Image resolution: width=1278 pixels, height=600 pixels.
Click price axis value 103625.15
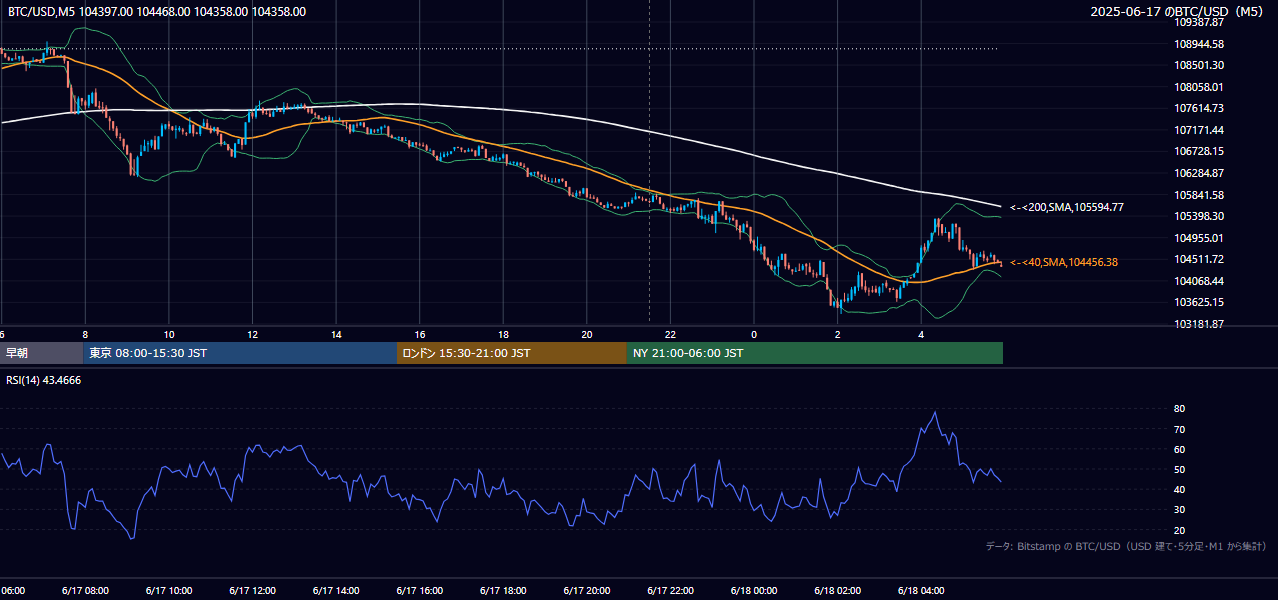[x=1200, y=302]
